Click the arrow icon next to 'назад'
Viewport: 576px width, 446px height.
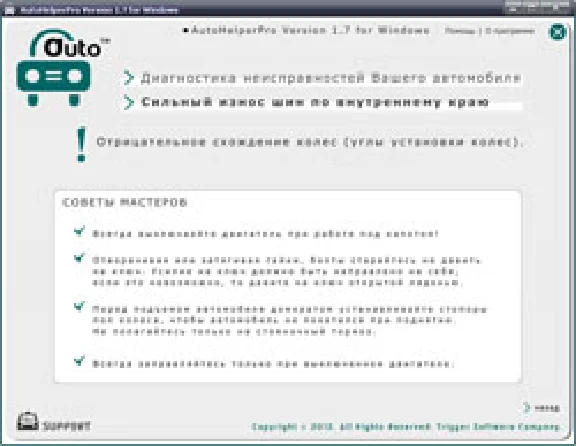pos(527,408)
